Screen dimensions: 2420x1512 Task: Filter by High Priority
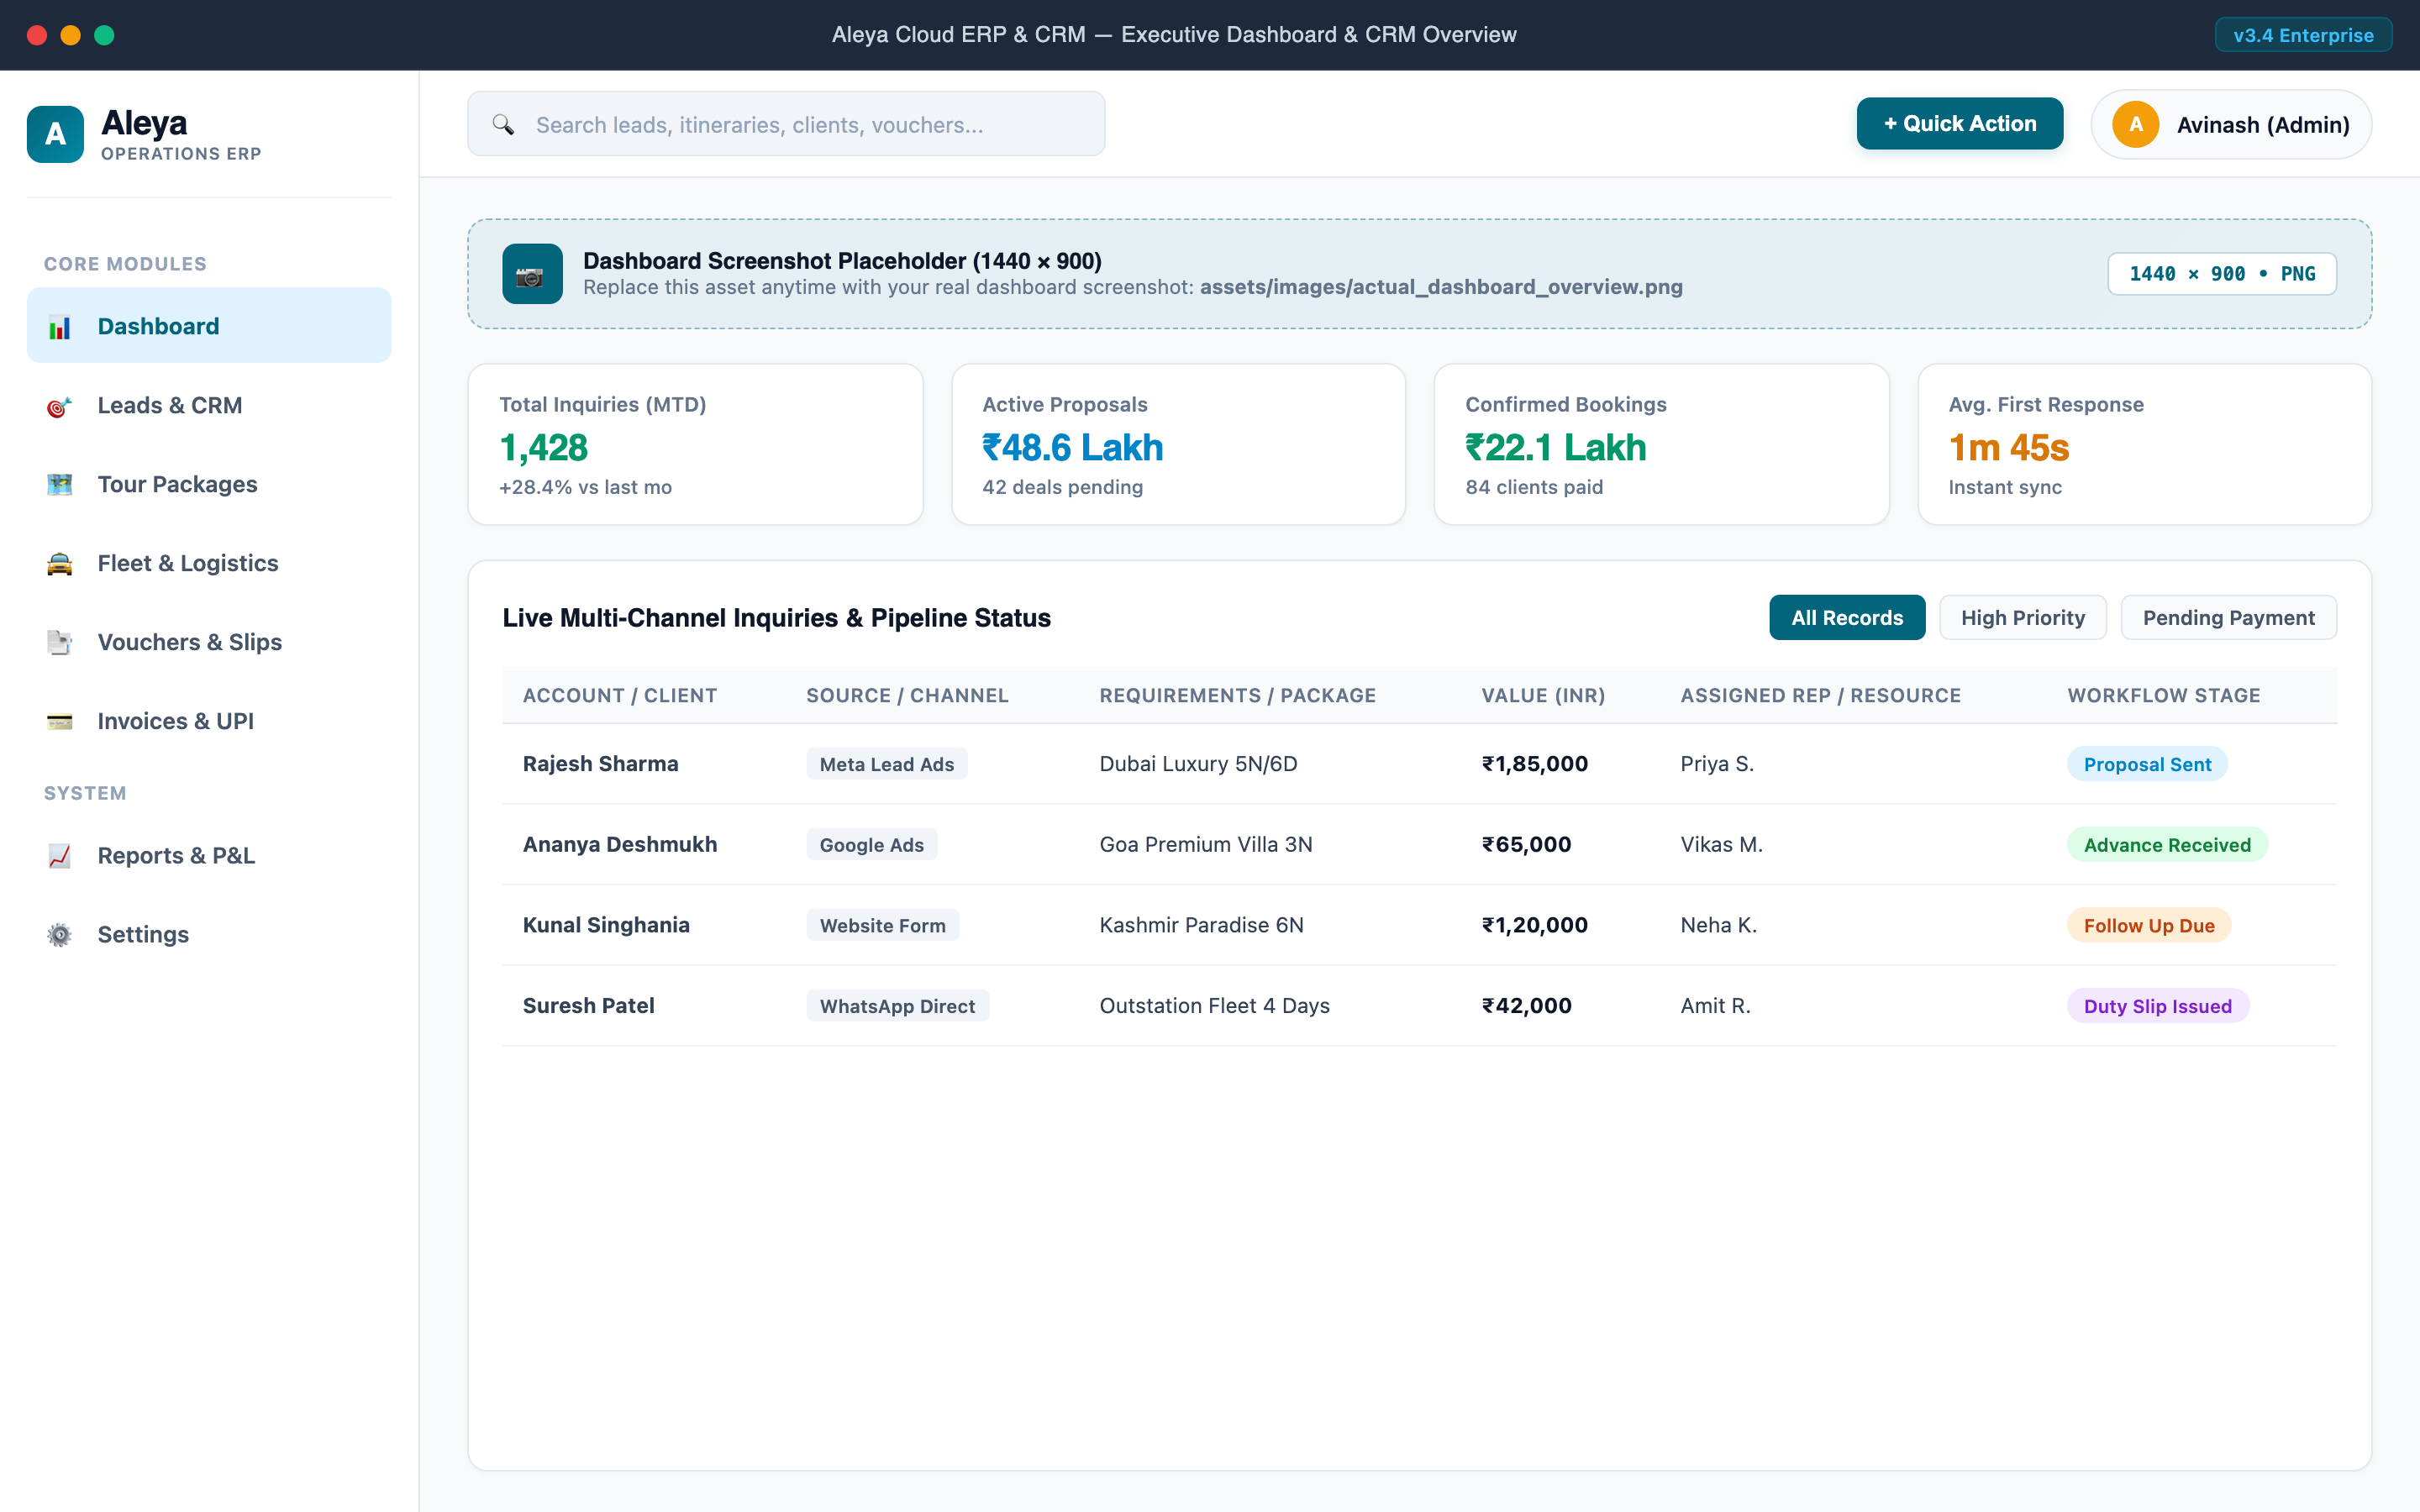click(x=2023, y=618)
